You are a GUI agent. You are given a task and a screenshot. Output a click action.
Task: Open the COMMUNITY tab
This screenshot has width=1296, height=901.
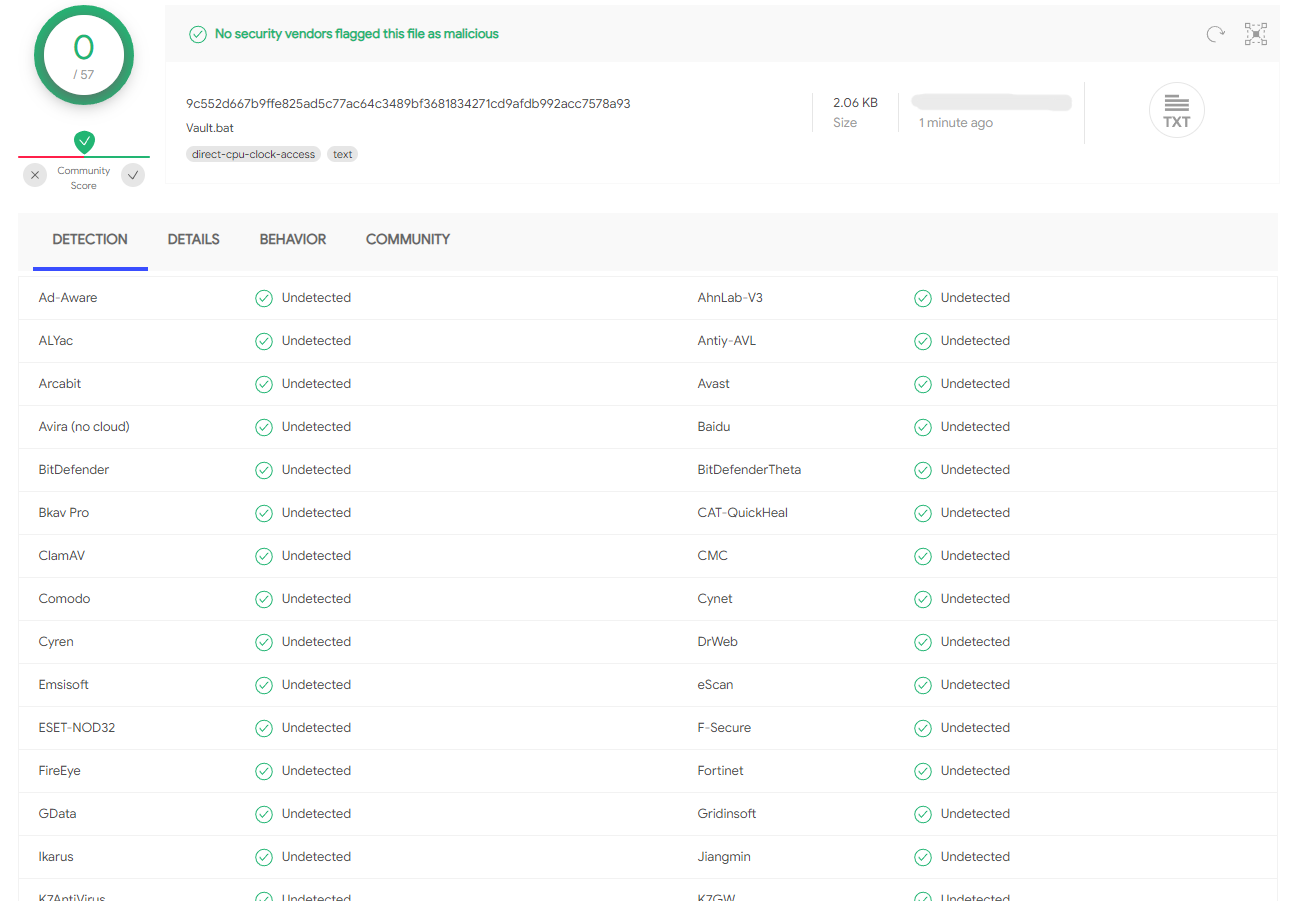408,240
